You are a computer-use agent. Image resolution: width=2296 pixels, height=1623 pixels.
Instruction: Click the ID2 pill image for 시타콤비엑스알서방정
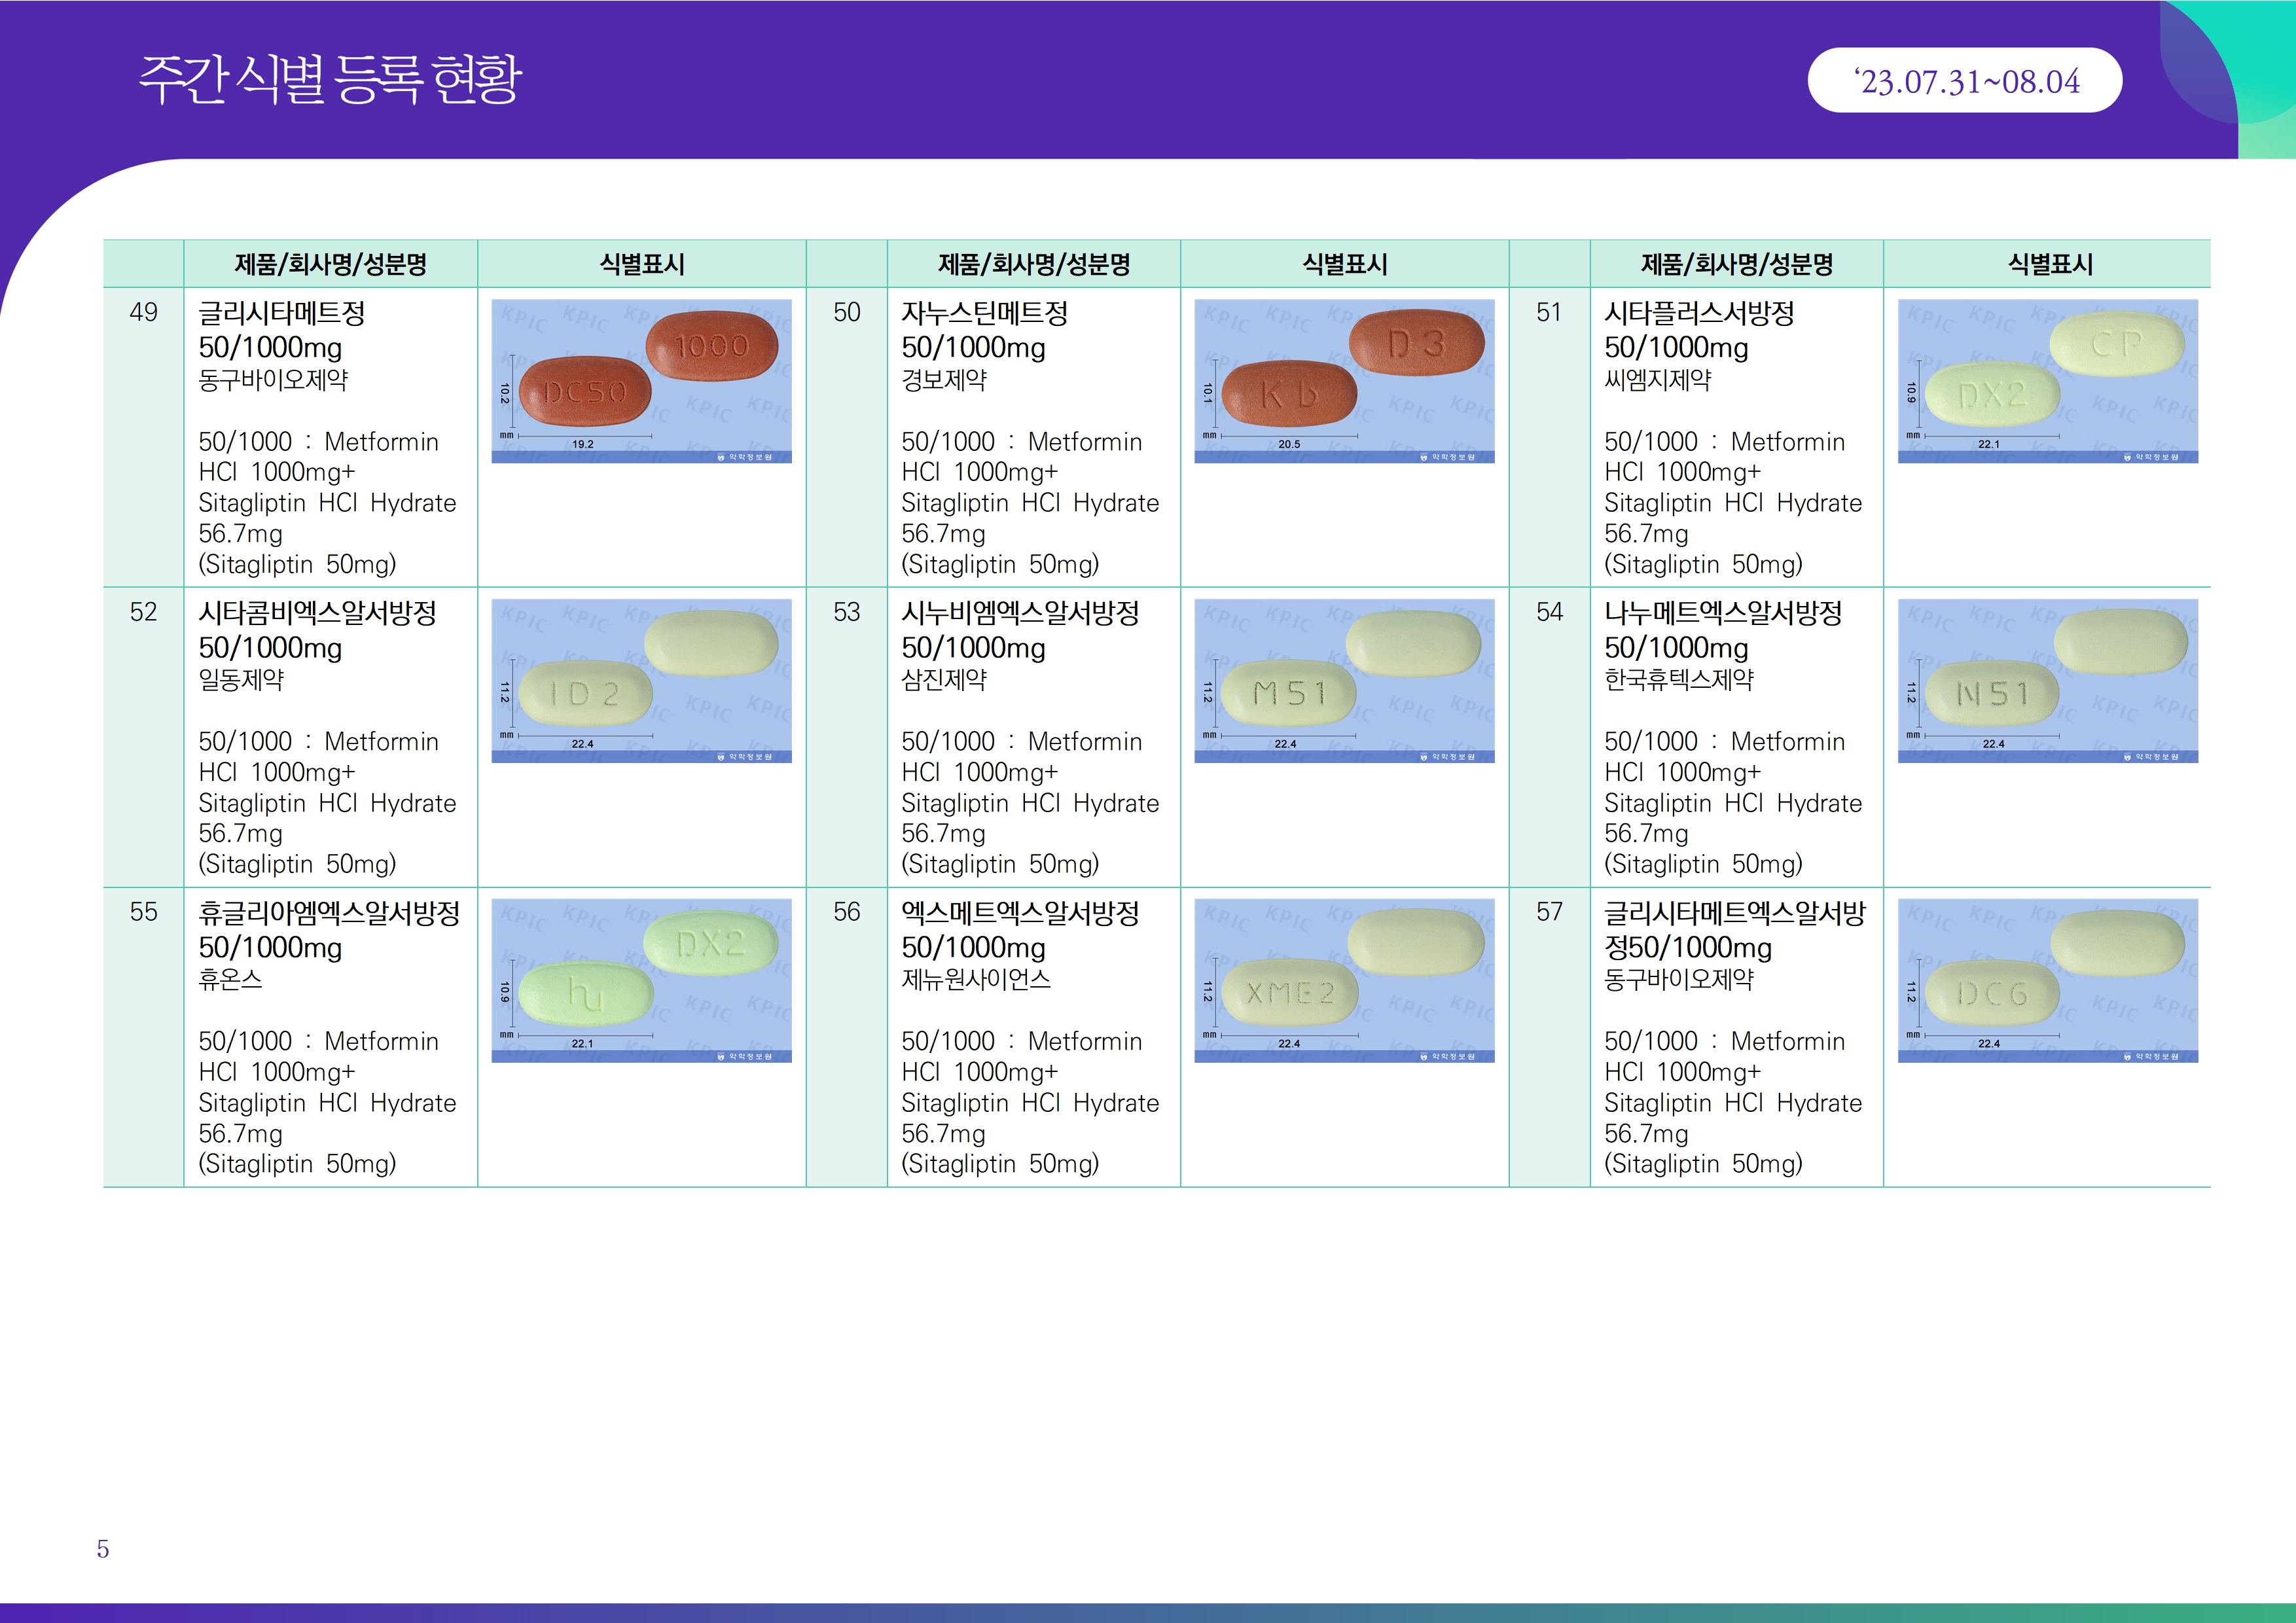click(x=641, y=681)
